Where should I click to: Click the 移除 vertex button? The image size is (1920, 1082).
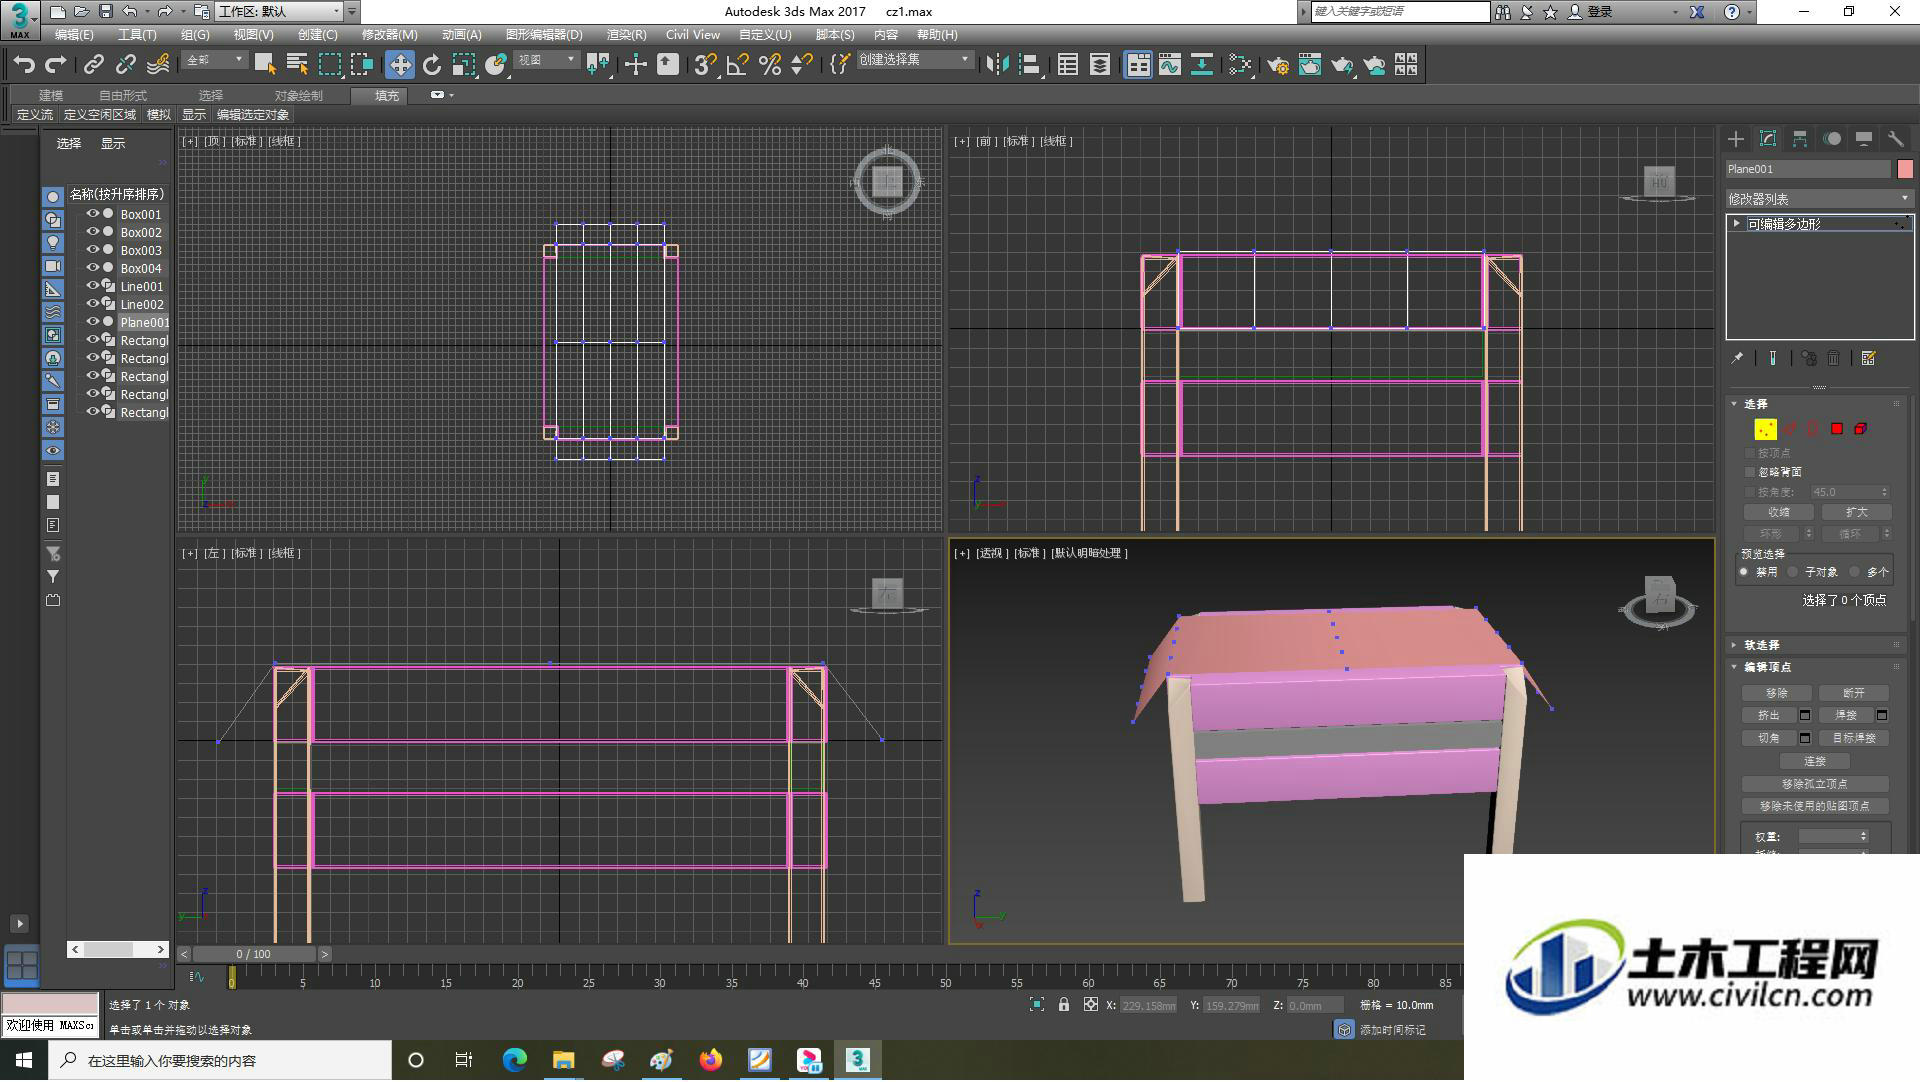(x=1777, y=693)
